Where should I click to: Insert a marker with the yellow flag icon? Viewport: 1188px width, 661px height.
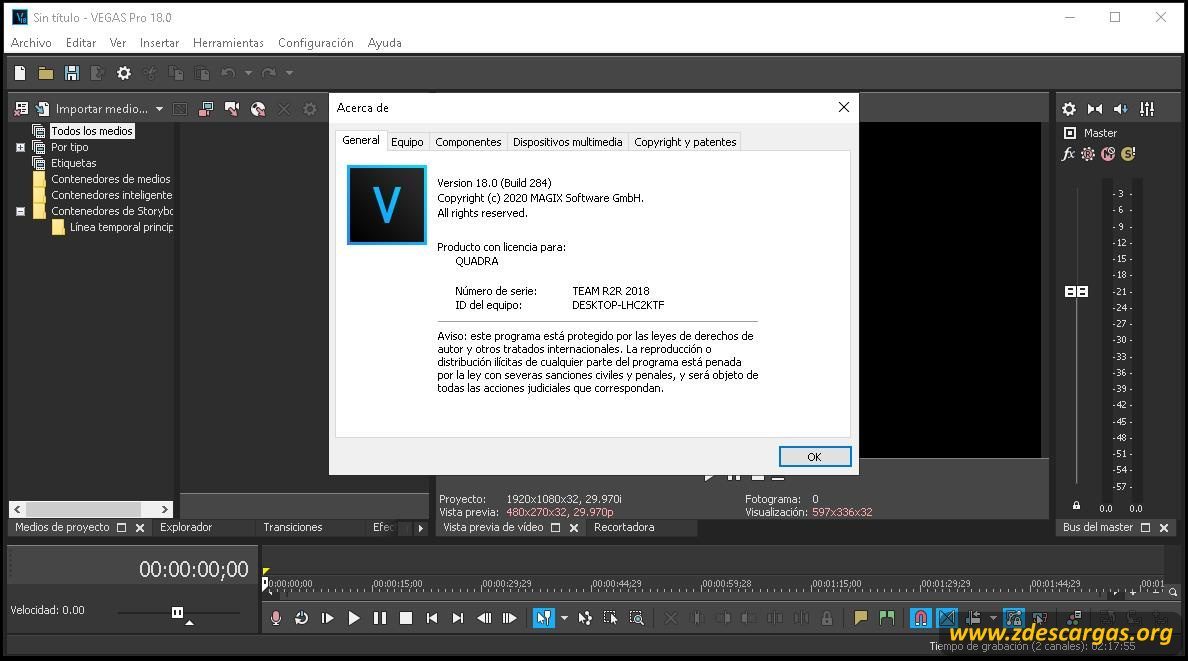pos(861,619)
